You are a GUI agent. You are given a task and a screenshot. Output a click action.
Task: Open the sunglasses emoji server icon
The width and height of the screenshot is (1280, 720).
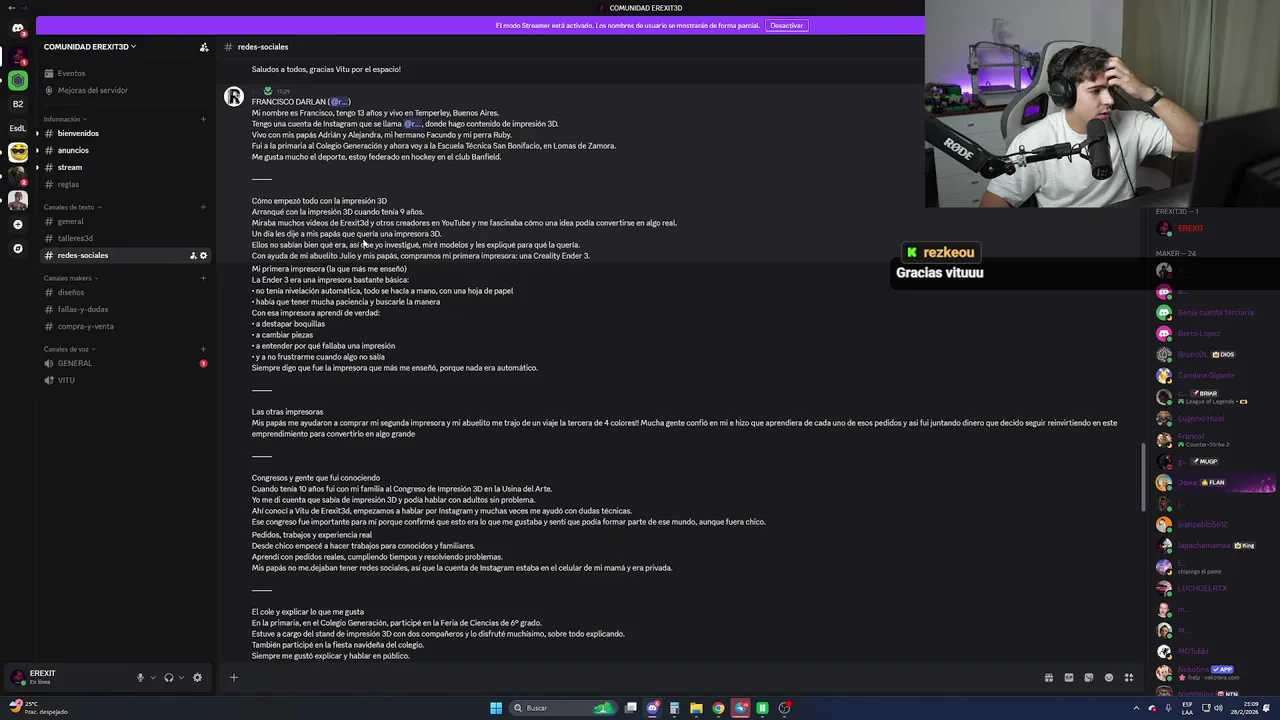(18, 152)
